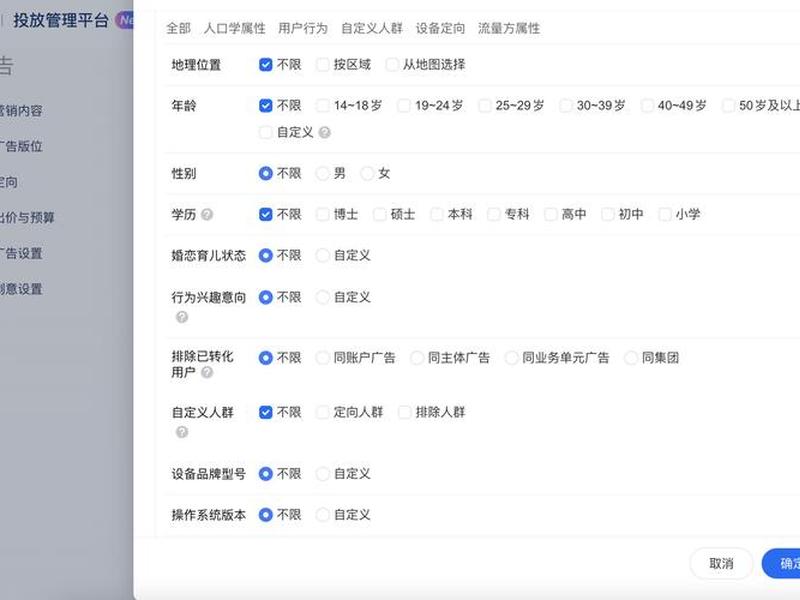Viewport: 800px width, 600px height.
Task: Open the 流量方属性 tab
Action: [x=509, y=28]
